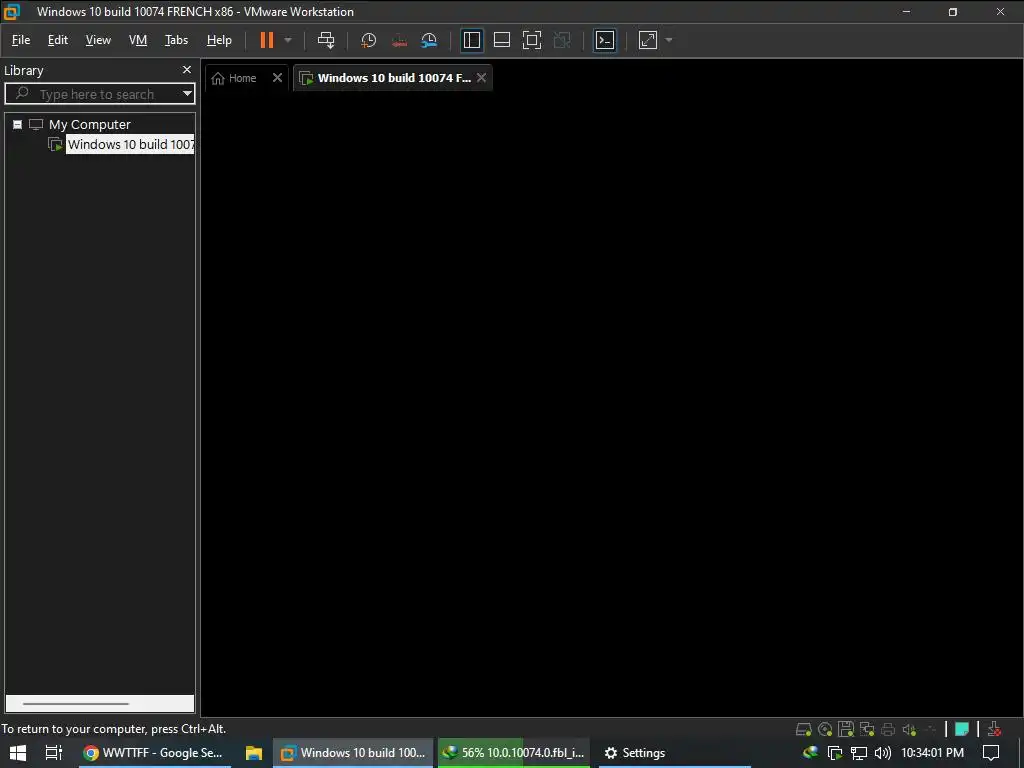
Task: Click the disabled Unity mode icon
Action: coord(562,40)
